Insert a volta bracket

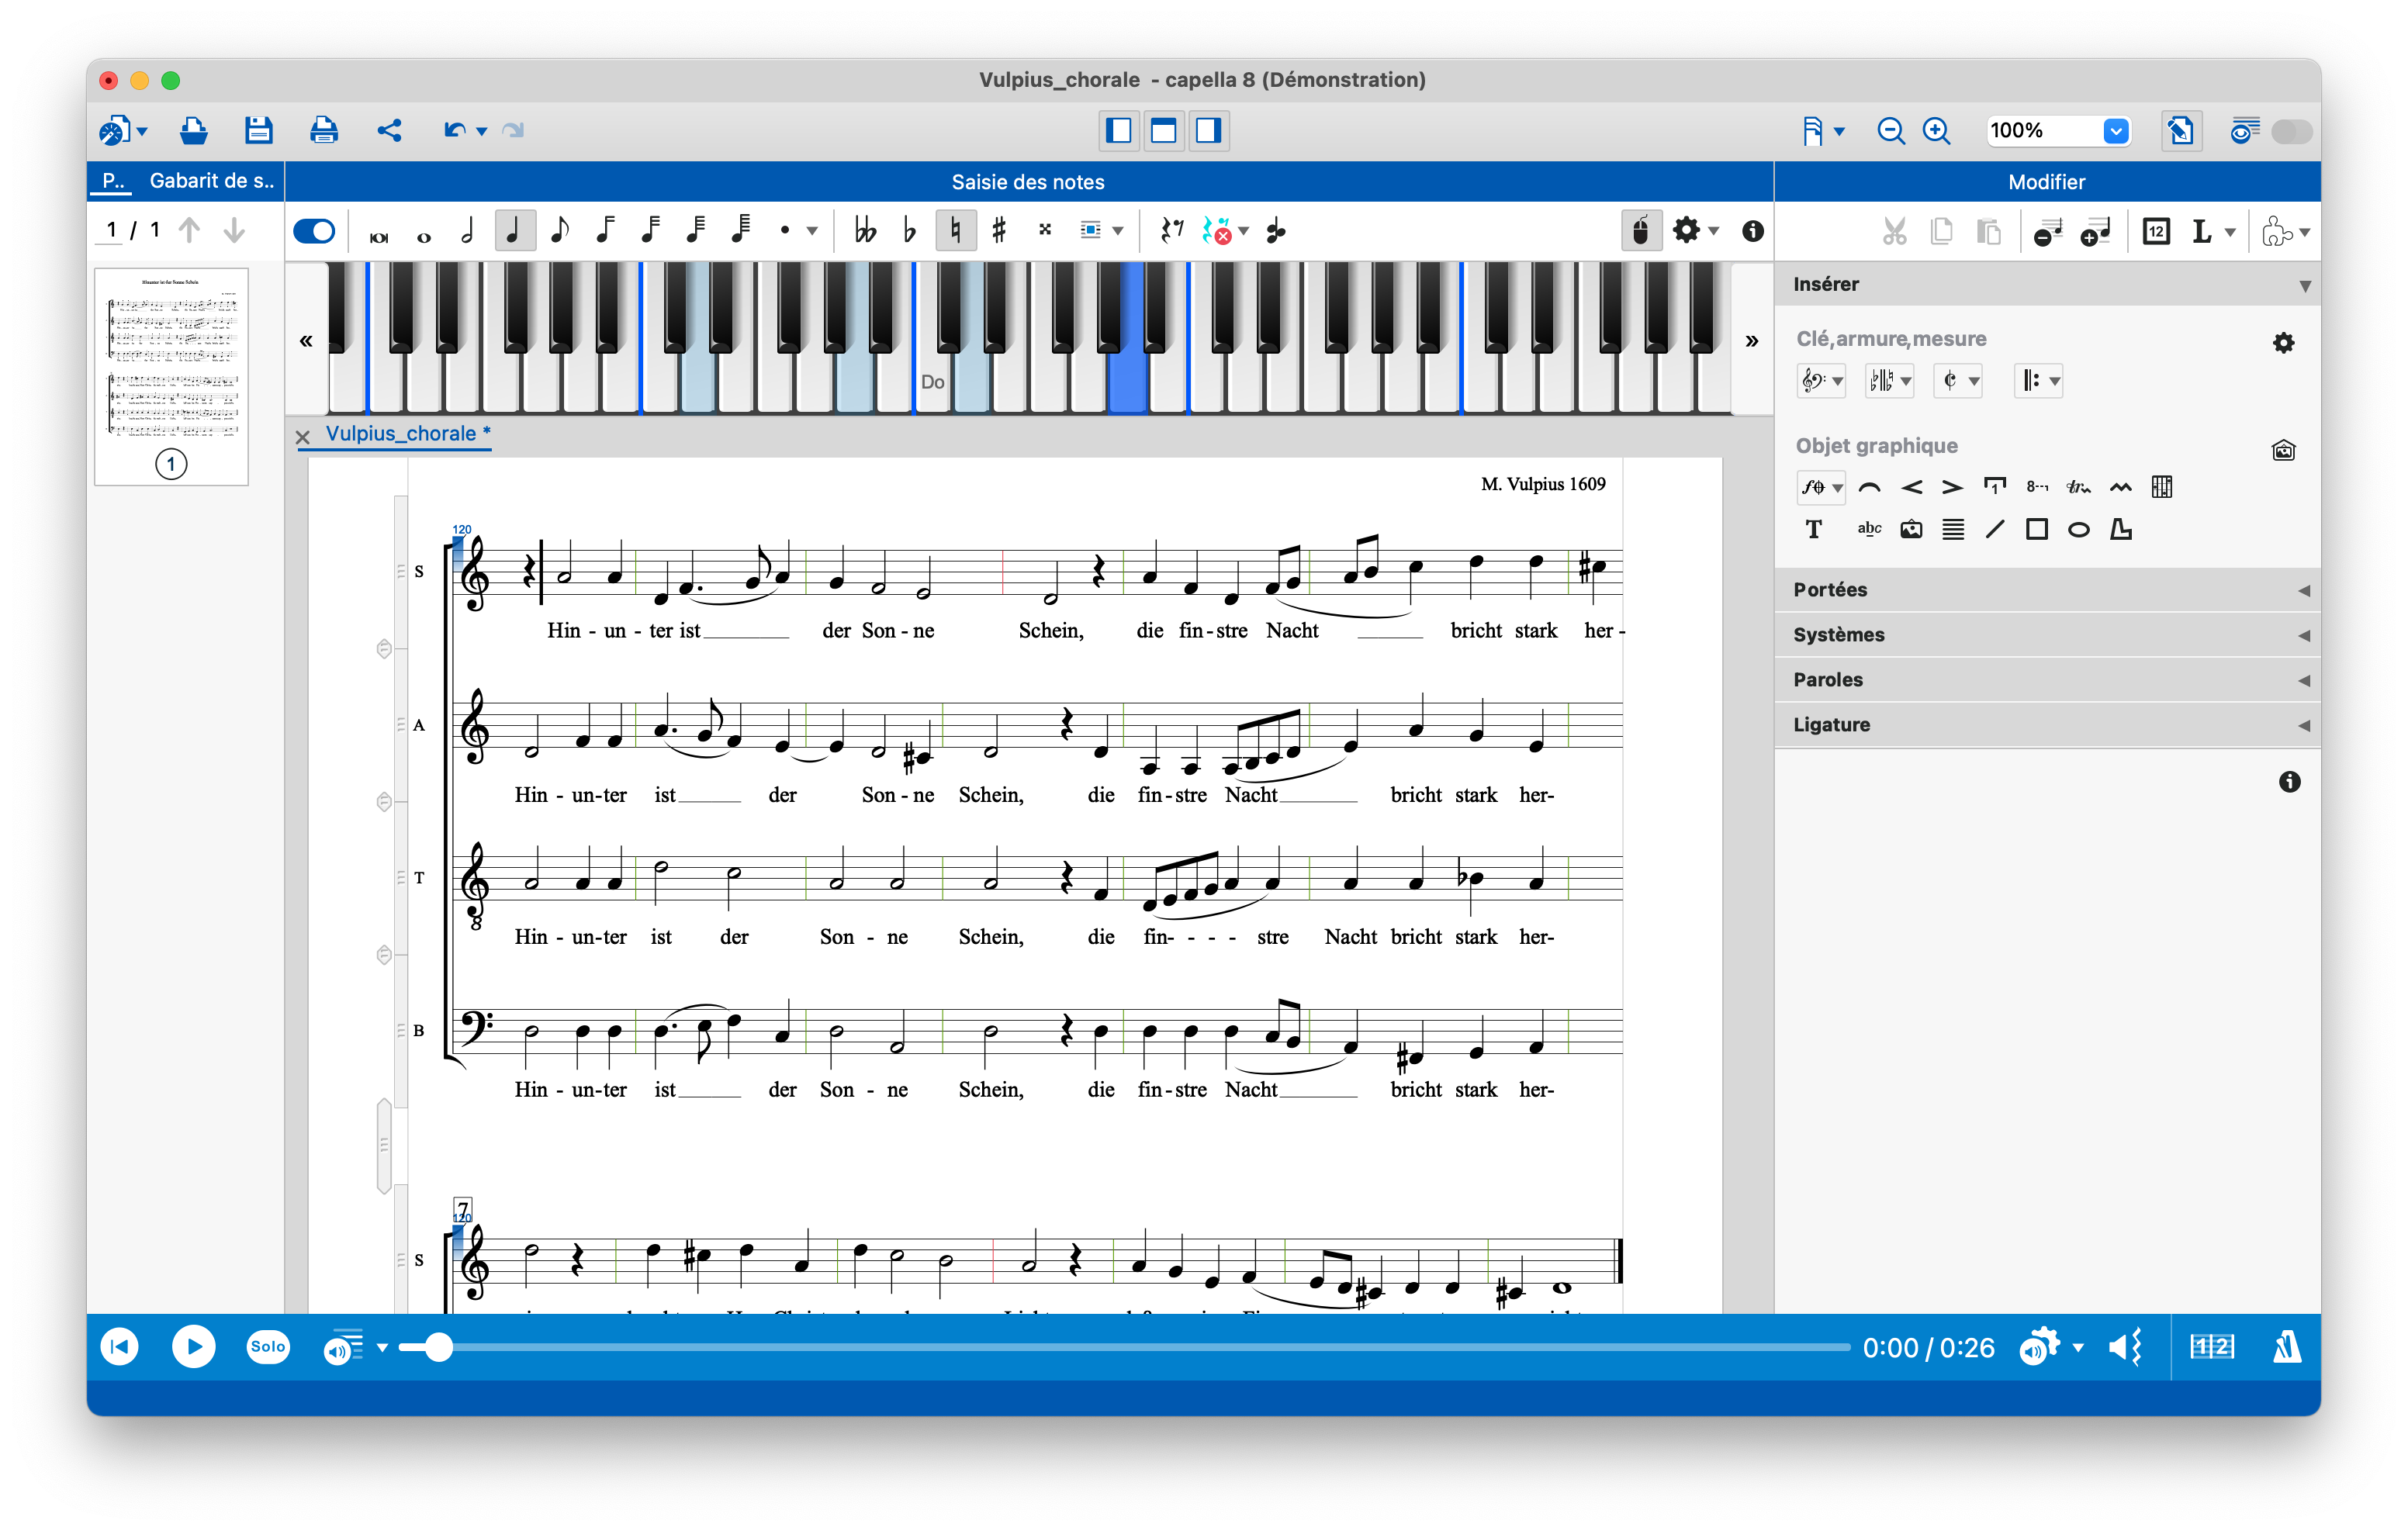1995,488
